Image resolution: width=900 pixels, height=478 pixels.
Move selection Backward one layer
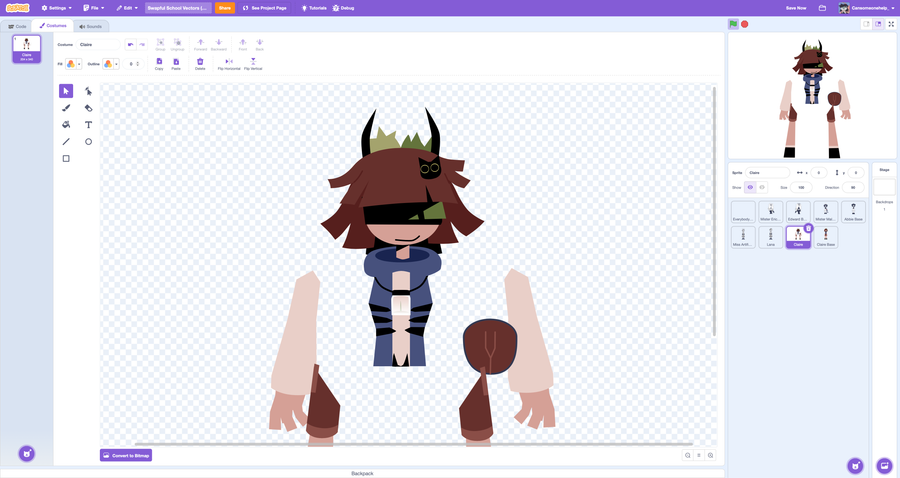coord(219,44)
